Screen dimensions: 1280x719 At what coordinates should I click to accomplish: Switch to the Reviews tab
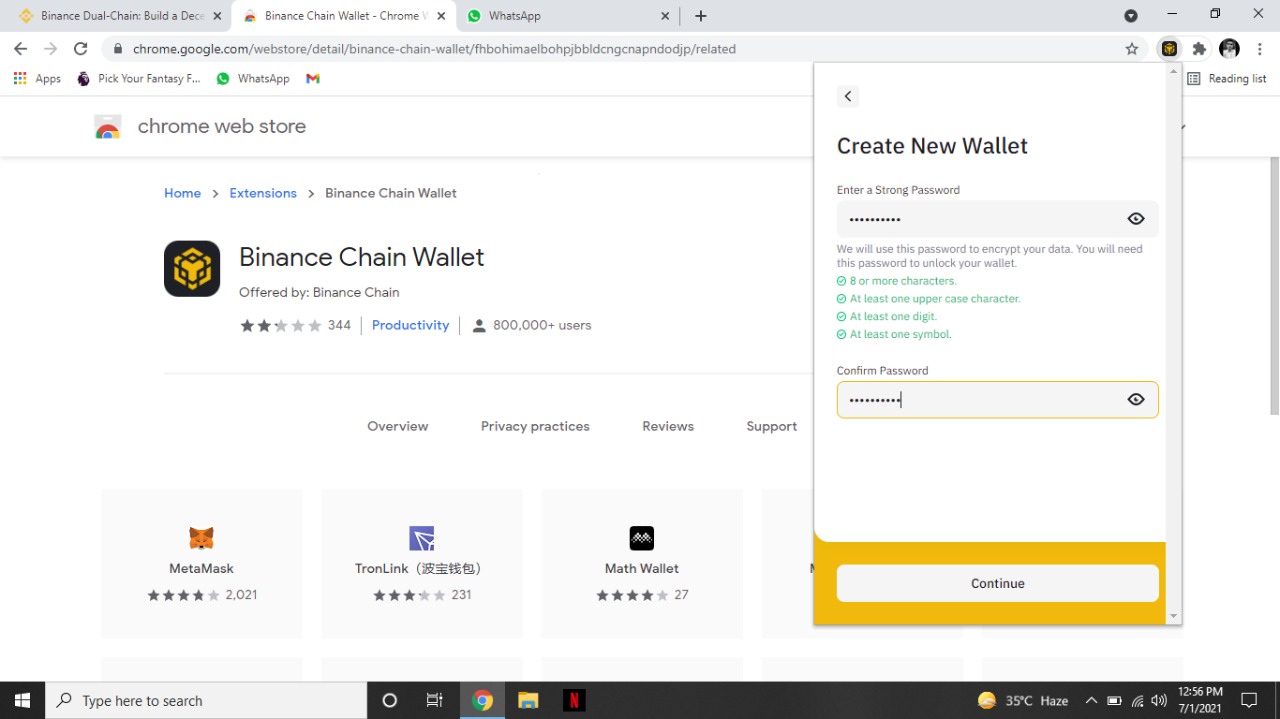point(668,426)
